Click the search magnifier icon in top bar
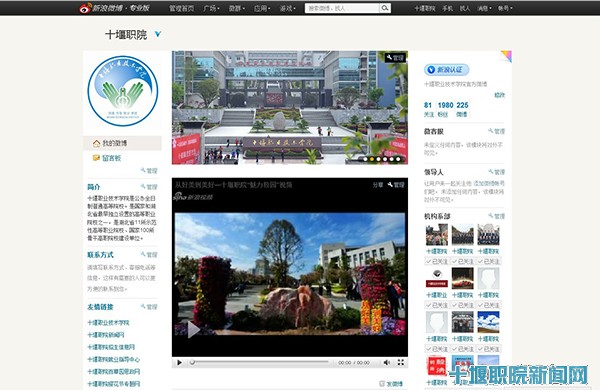Viewport: 600px width, 390px height. click(x=385, y=8)
